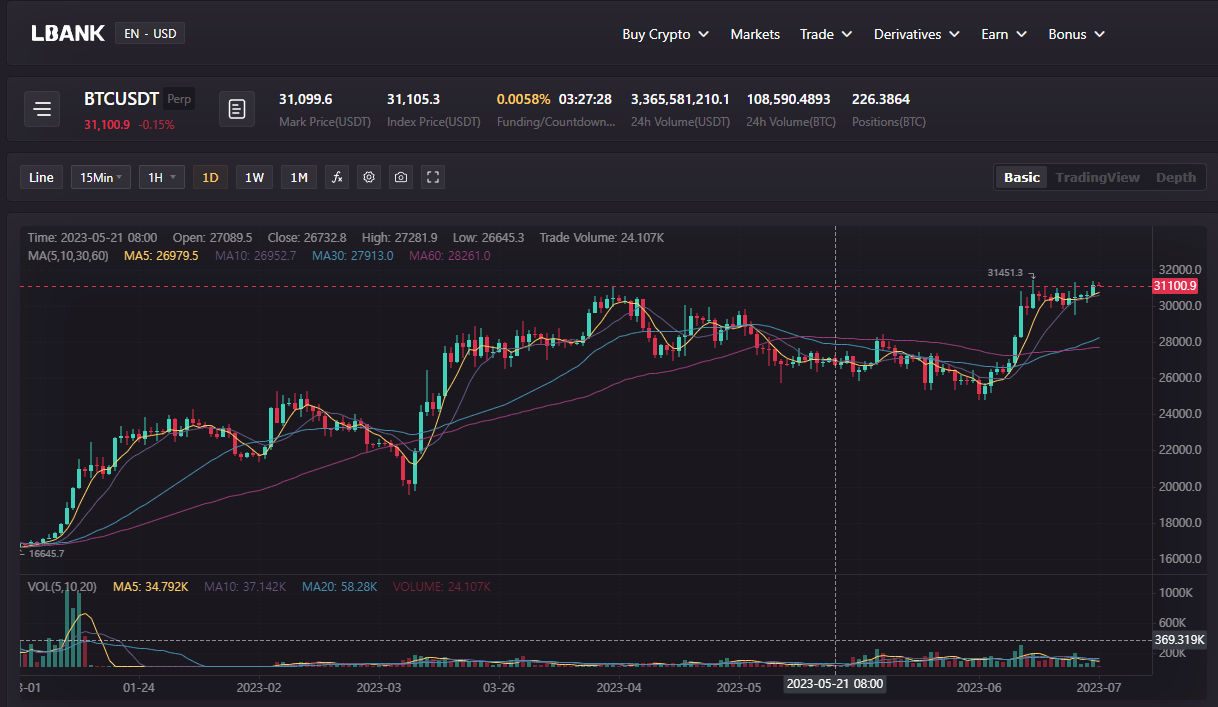Take a chart screenshot with camera icon
The height and width of the screenshot is (707, 1218).
[x=401, y=177]
